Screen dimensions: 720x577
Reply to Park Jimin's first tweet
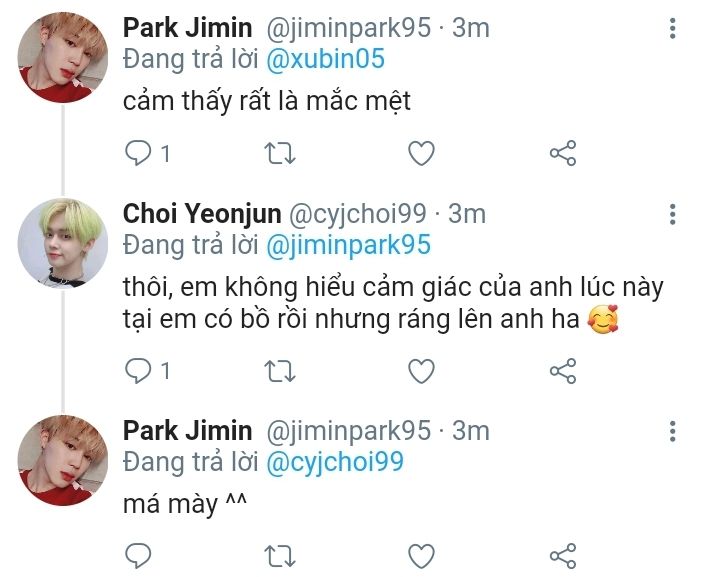pyautogui.click(x=138, y=153)
